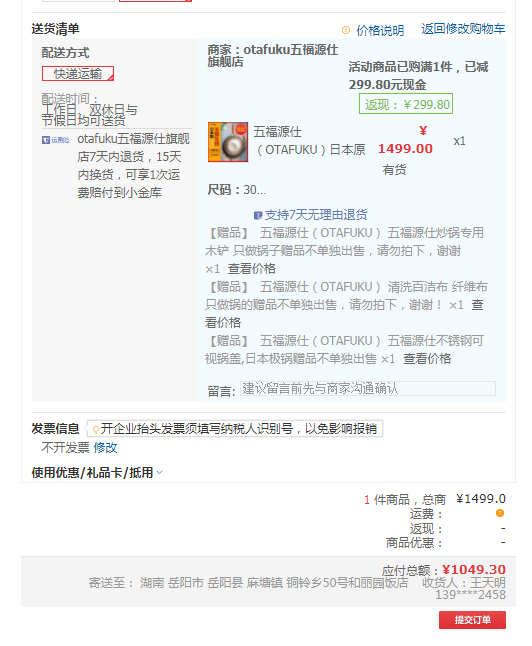532x646 pixels.
Task: Select 快递运输 delivery method option
Action: pyautogui.click(x=78, y=73)
